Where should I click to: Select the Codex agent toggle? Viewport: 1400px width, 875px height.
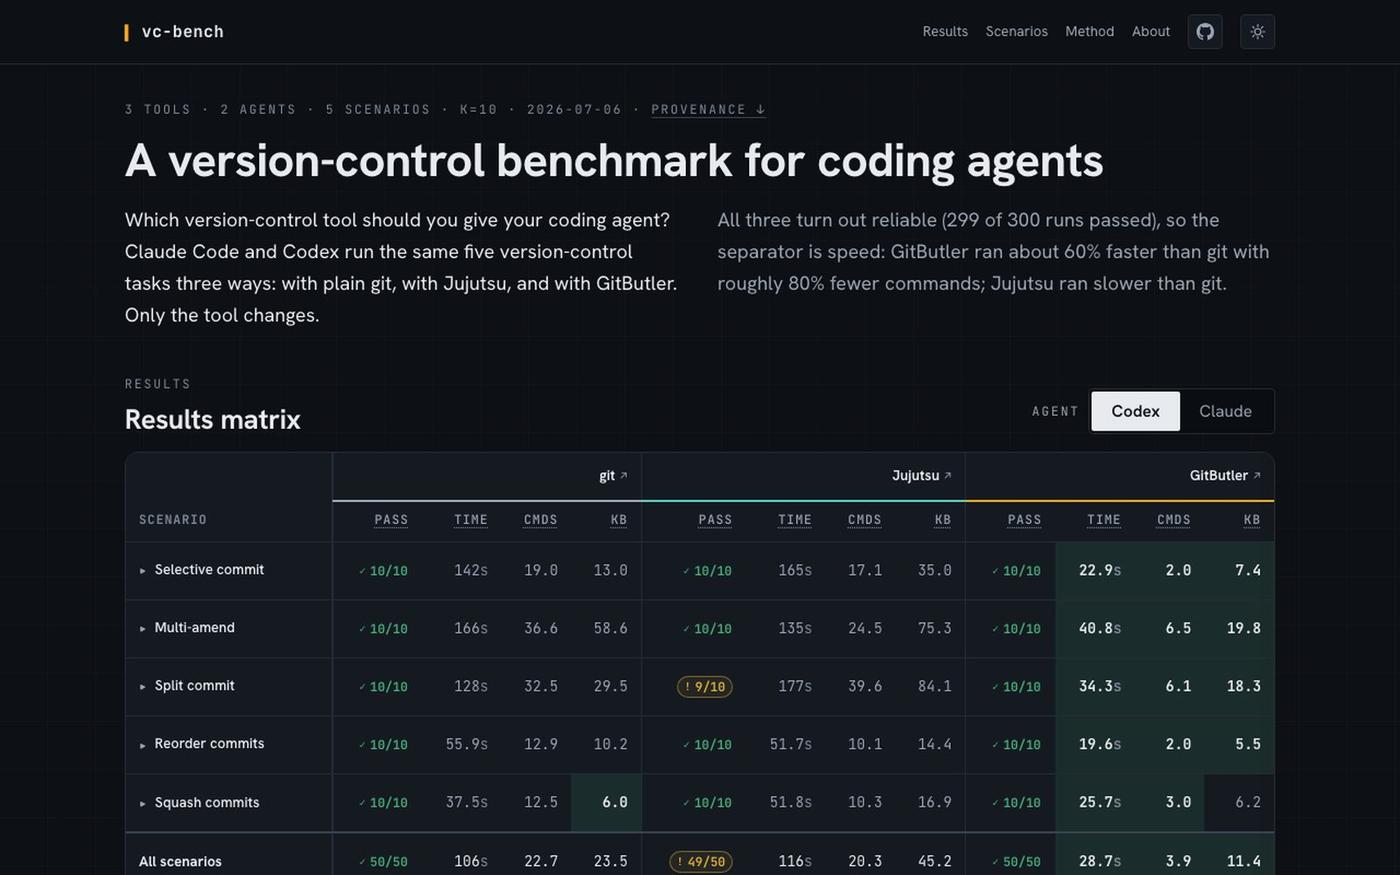click(1135, 411)
